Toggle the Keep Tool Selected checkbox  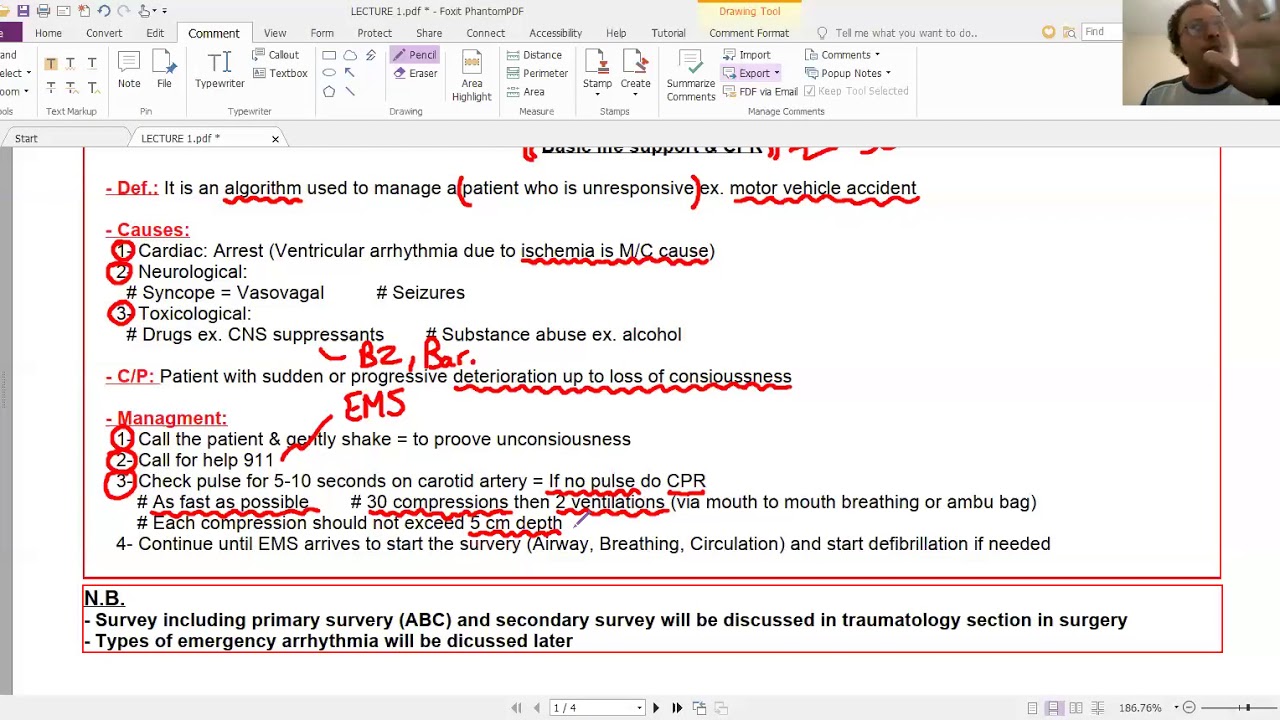point(809,91)
